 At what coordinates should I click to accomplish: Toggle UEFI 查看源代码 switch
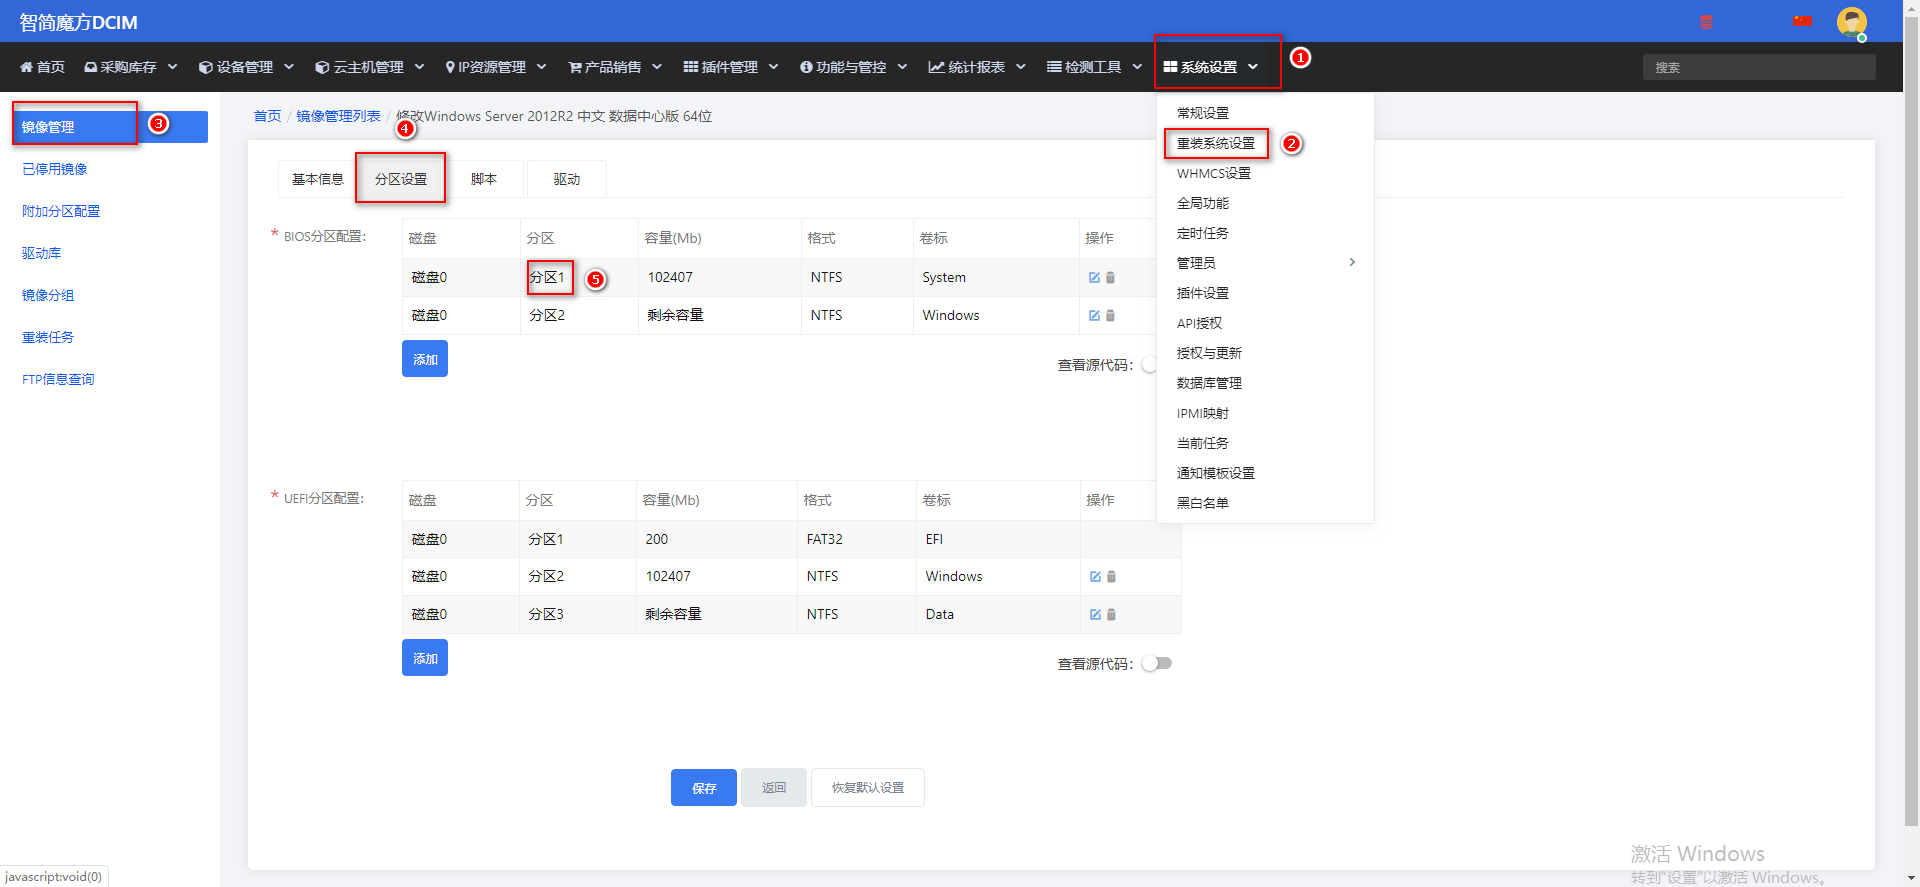pos(1157,663)
